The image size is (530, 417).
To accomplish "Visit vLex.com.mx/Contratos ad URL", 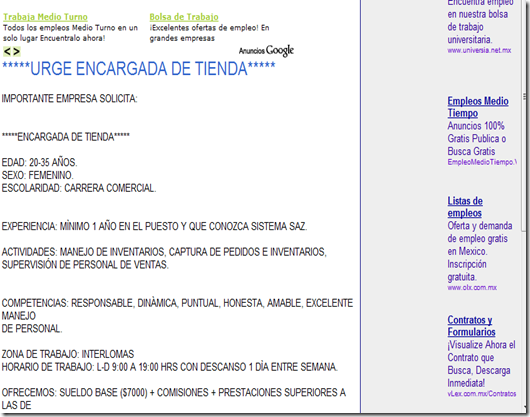I will 482,394.
